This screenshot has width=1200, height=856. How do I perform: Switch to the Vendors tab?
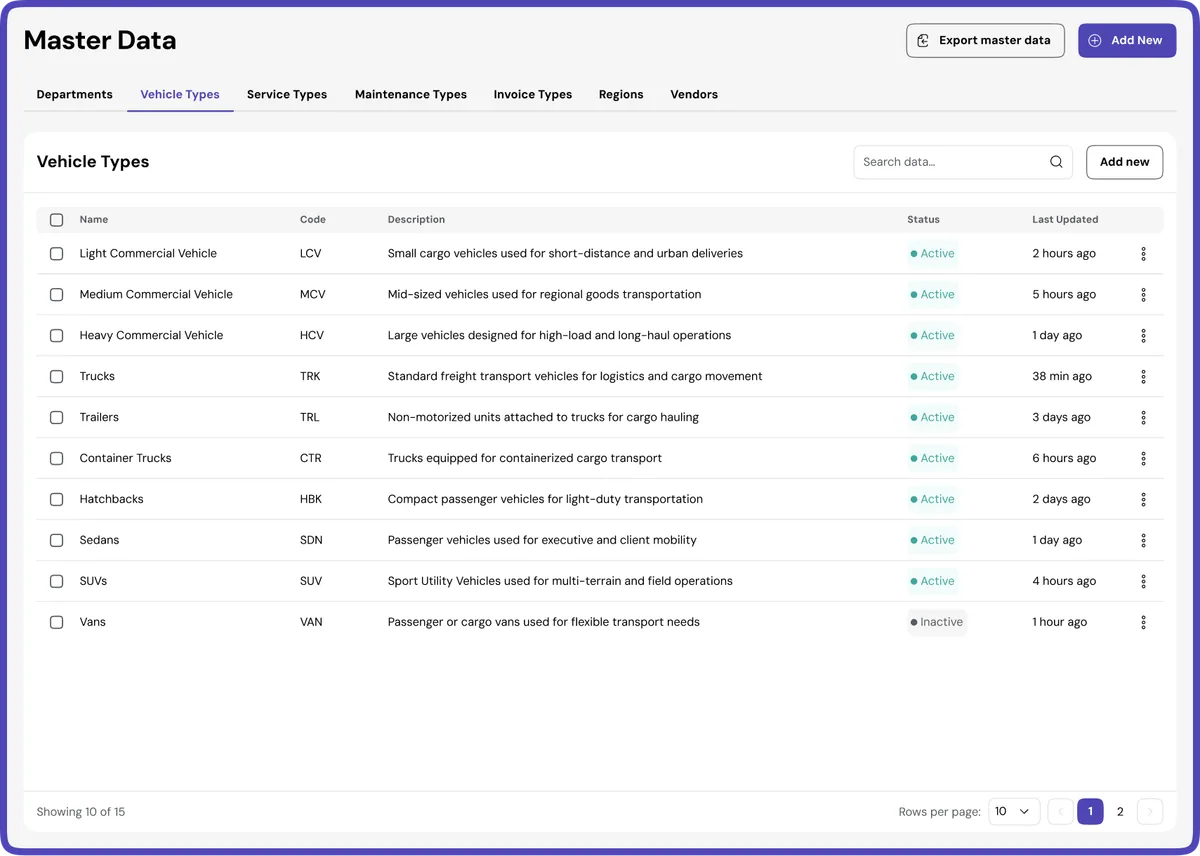(694, 94)
